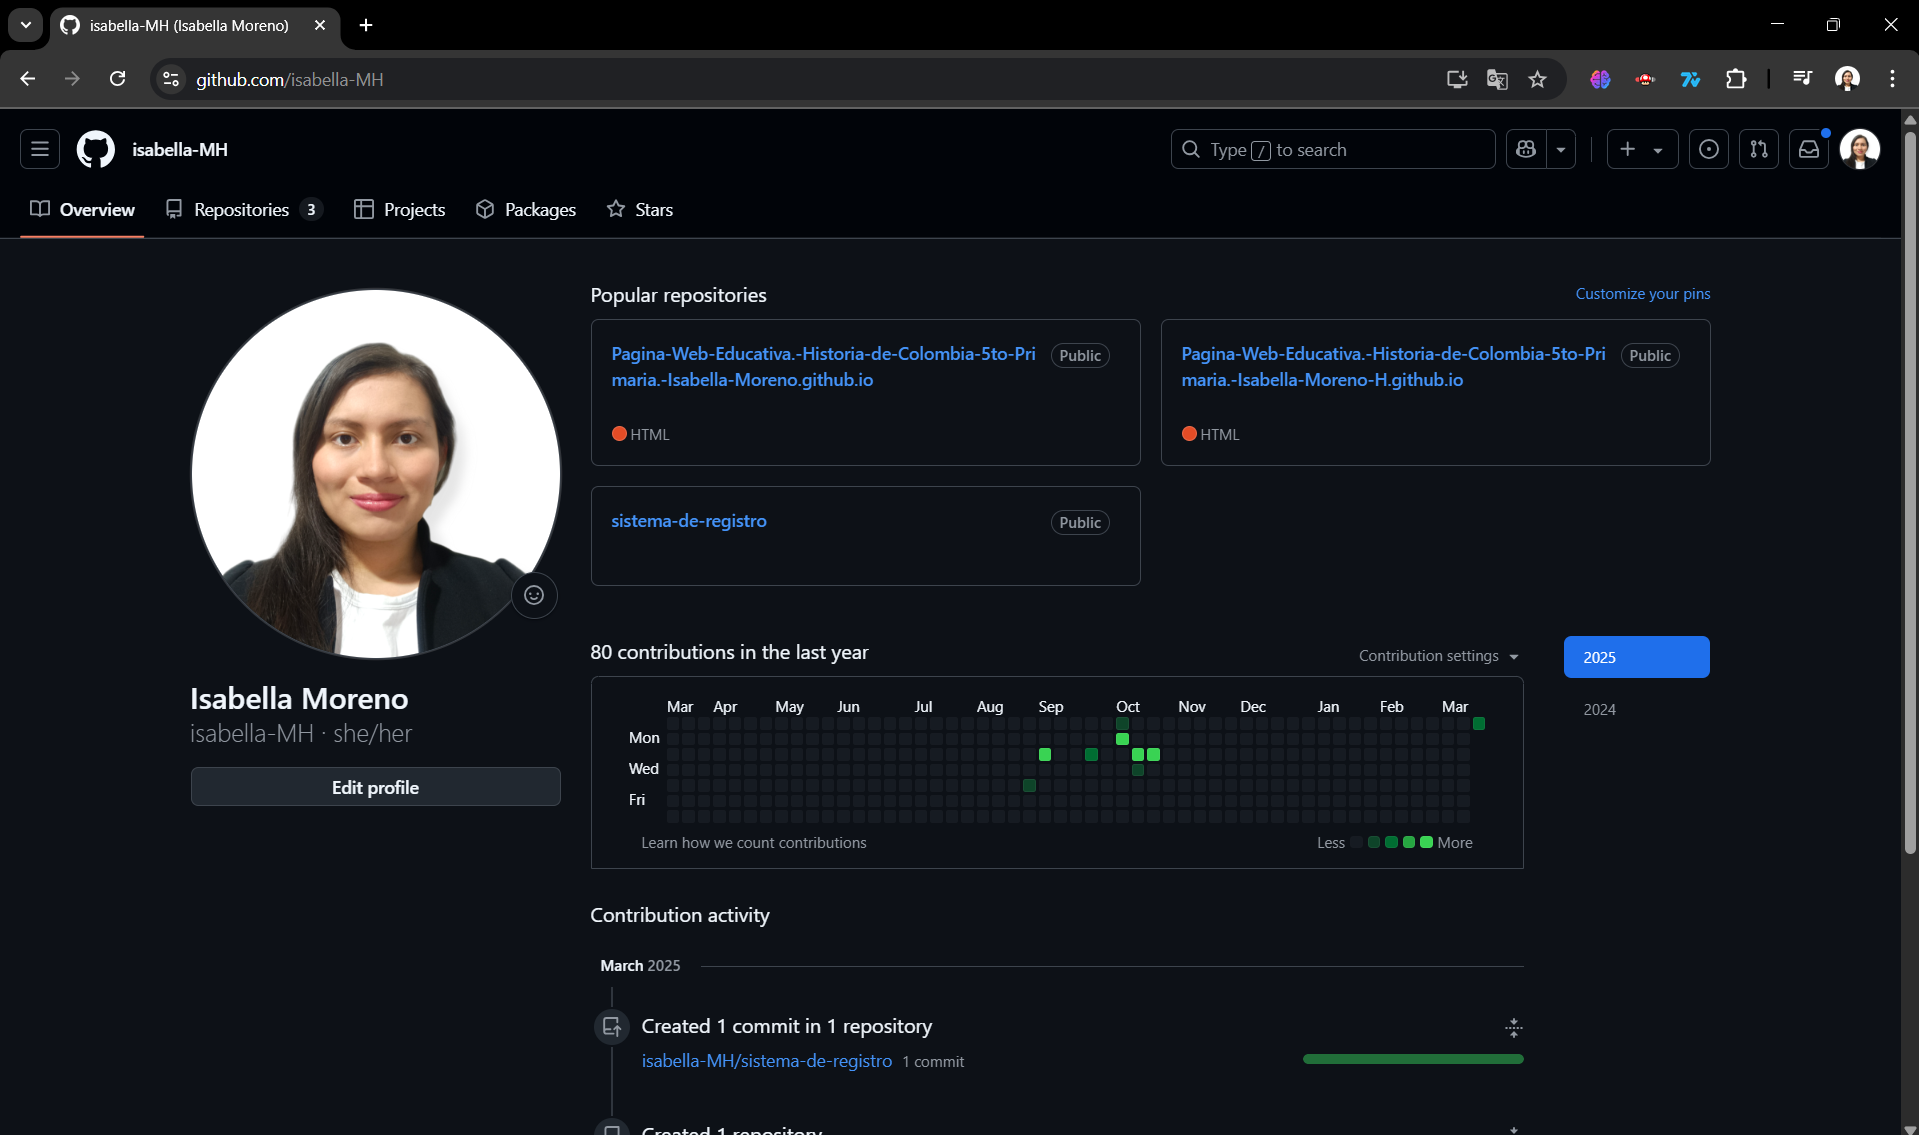
Task: Click the brain extension icon
Action: (1600, 79)
